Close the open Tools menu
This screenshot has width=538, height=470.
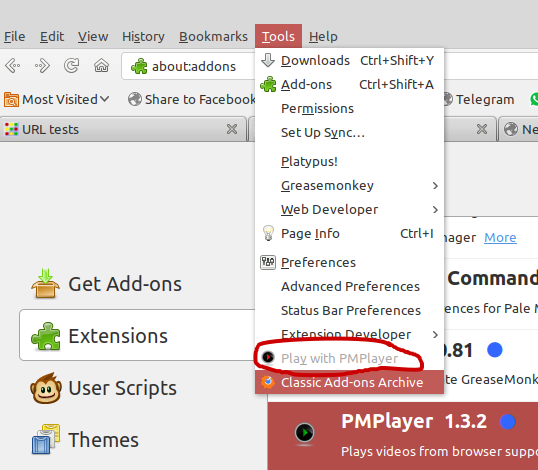(278, 36)
